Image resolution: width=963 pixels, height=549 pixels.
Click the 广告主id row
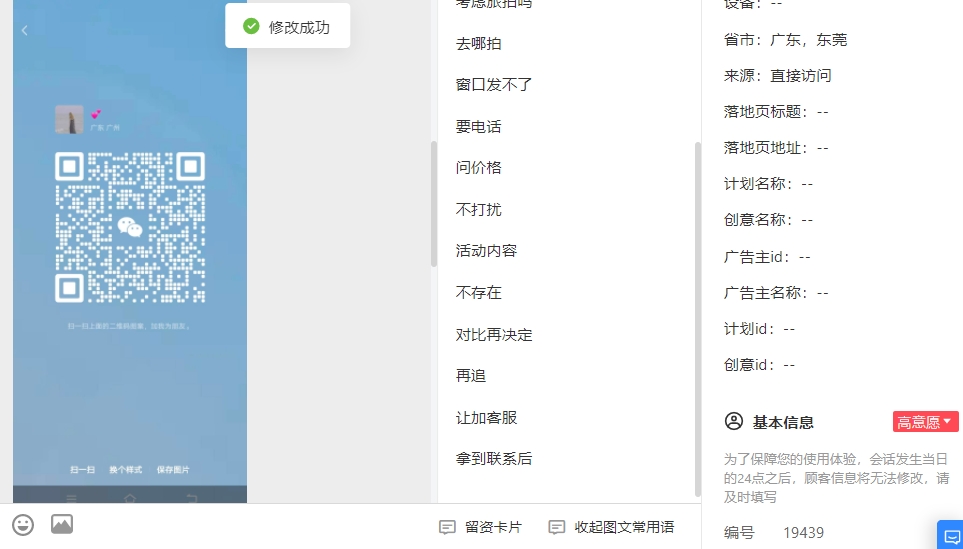[767, 257]
